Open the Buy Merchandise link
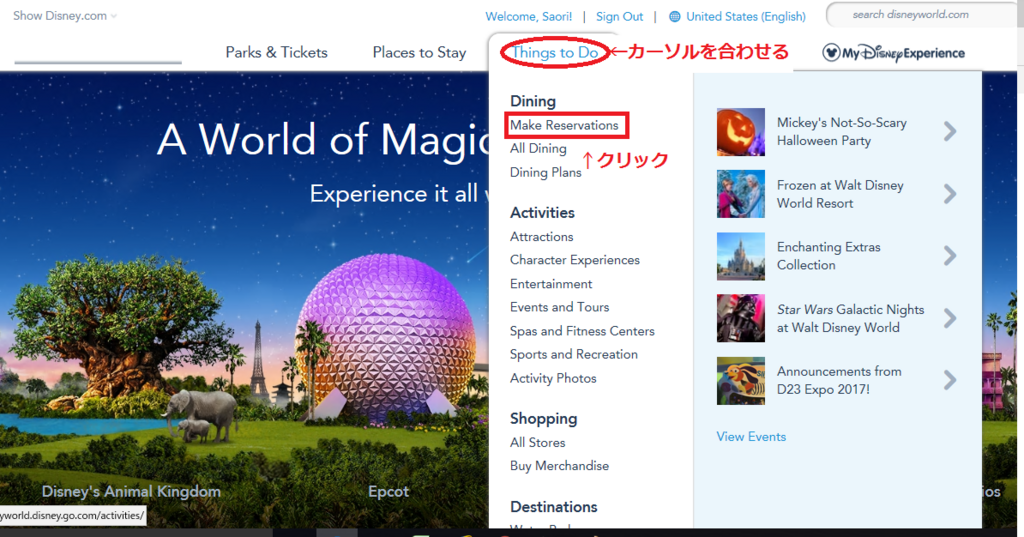 click(x=559, y=466)
